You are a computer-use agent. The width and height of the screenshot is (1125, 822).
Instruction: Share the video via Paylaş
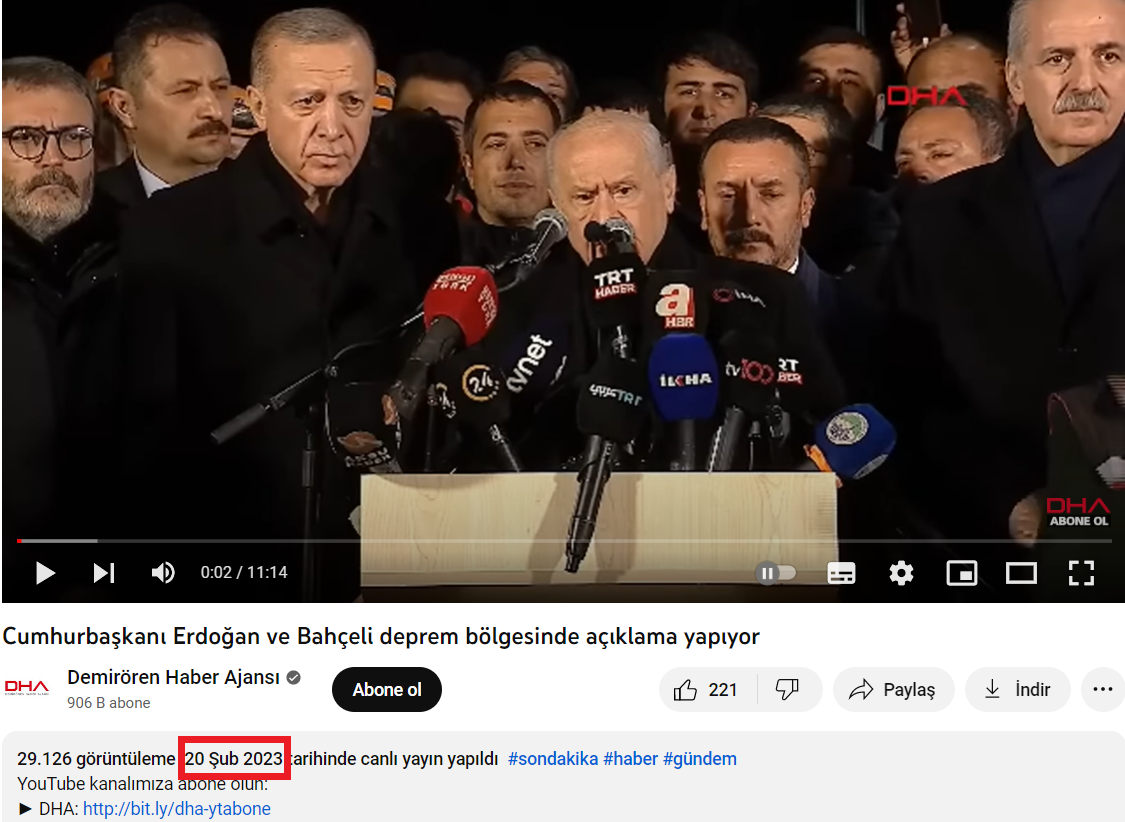pyautogui.click(x=892, y=690)
